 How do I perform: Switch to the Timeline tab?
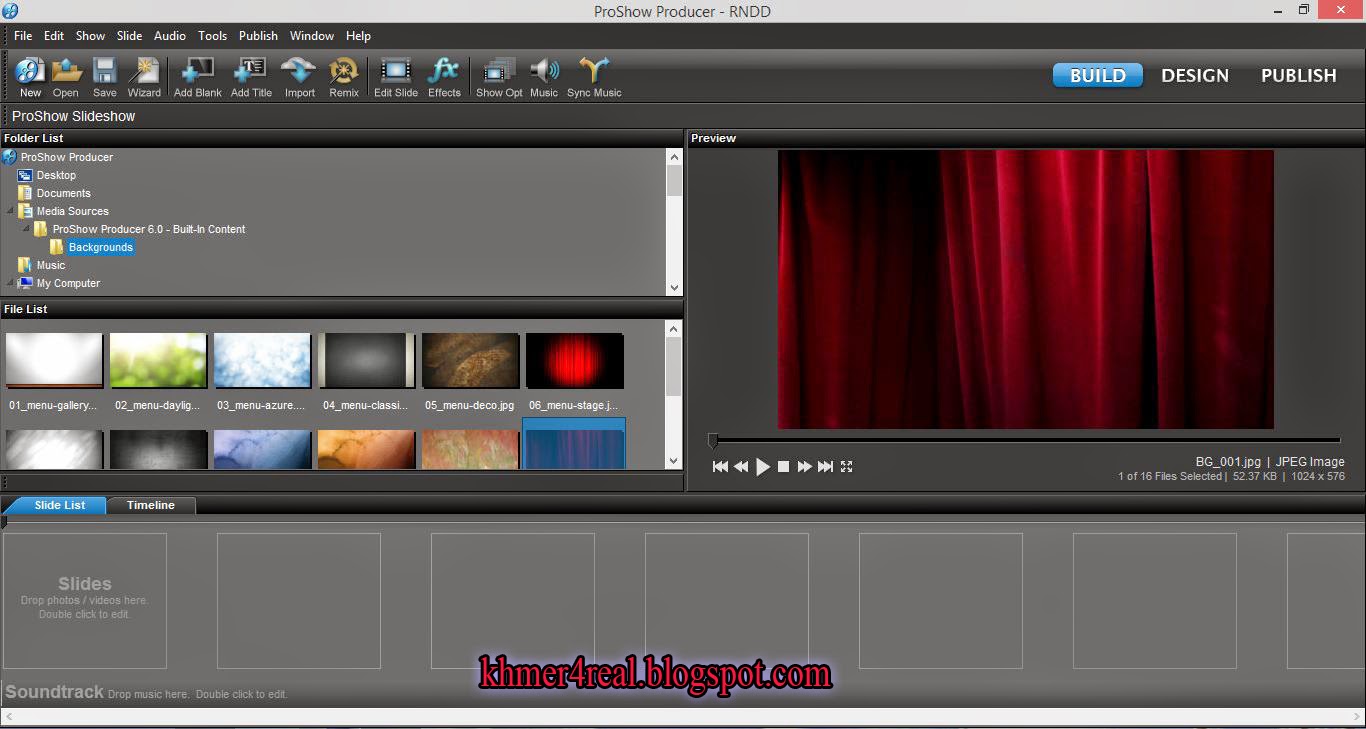pos(151,505)
